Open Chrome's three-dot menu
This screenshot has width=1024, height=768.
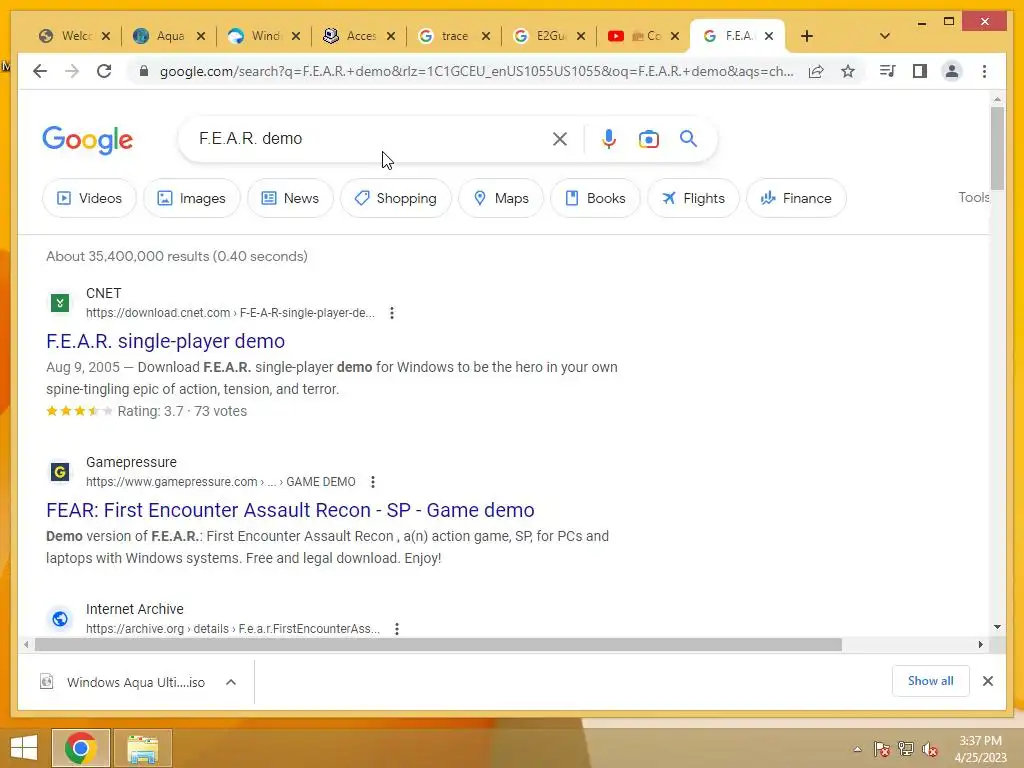[x=984, y=71]
